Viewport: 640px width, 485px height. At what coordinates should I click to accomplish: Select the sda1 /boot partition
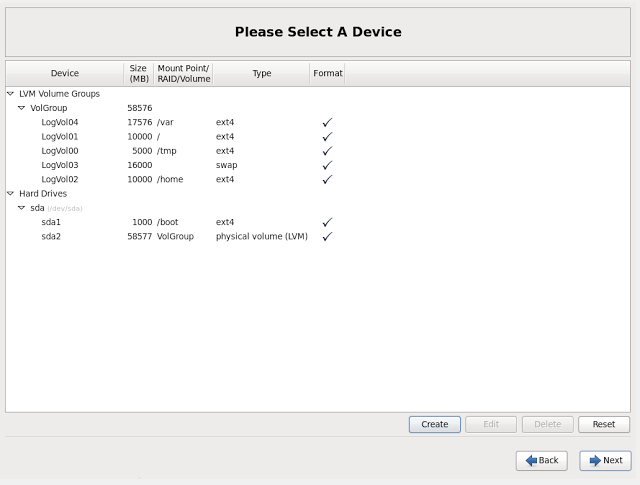coord(51,222)
